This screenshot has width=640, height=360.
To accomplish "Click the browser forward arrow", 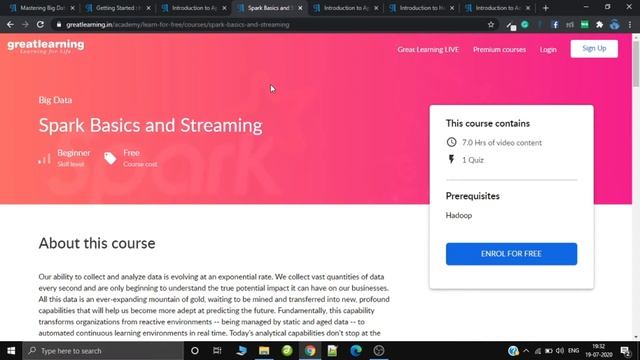I will (x=25, y=24).
